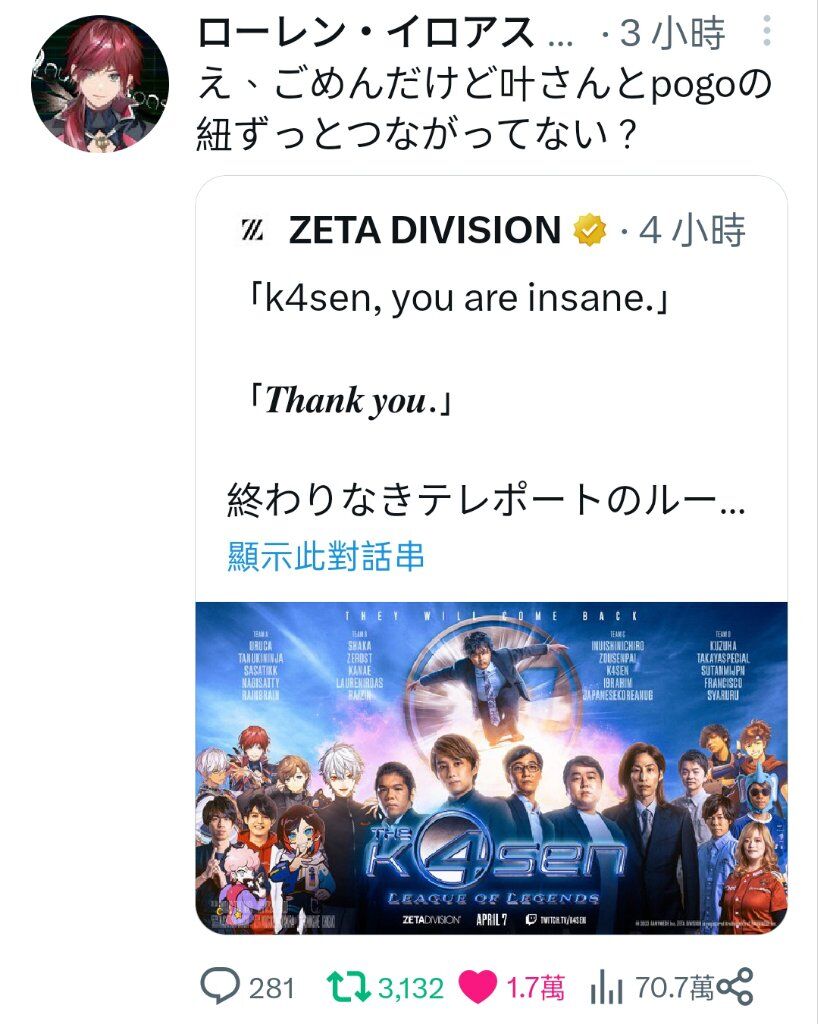
Task: Open the reply icon with 281 comments
Action: [219, 986]
